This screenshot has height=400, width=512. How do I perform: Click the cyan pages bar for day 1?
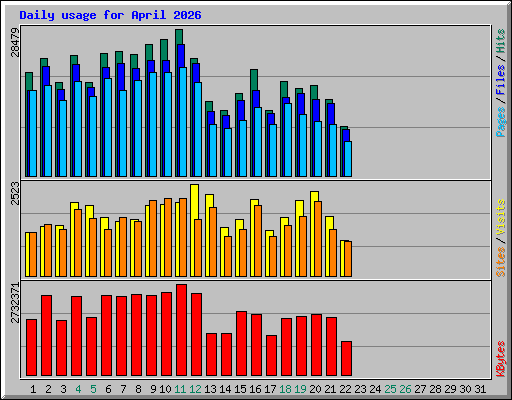pos(33,133)
